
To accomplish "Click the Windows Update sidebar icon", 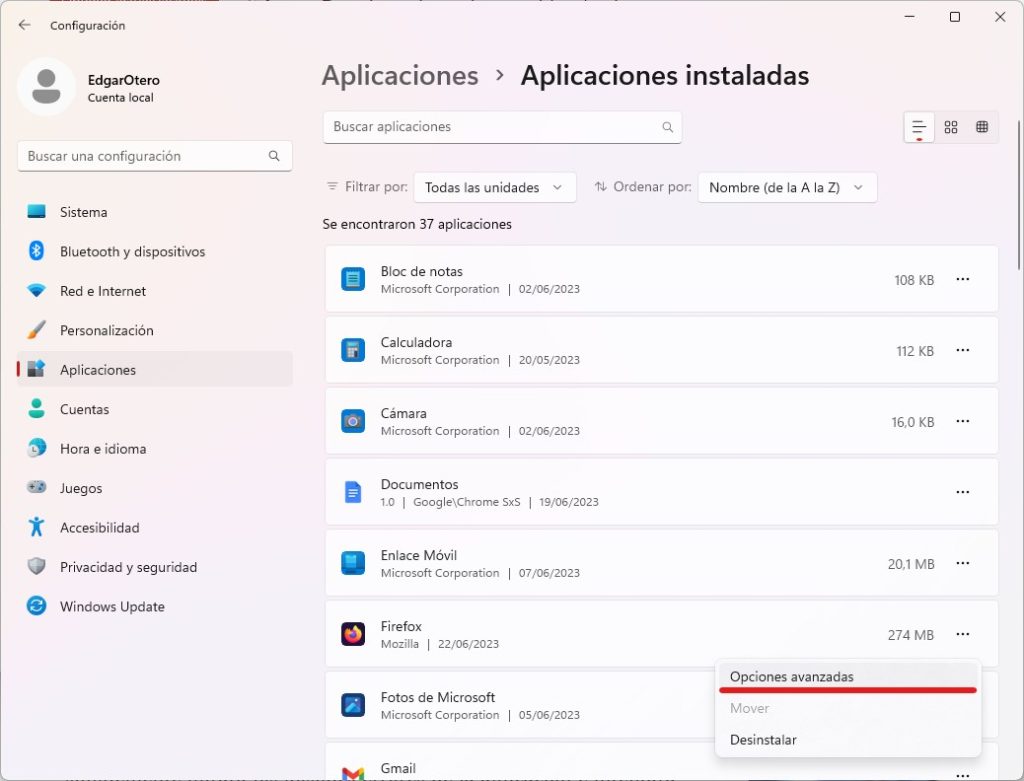I will 37,606.
